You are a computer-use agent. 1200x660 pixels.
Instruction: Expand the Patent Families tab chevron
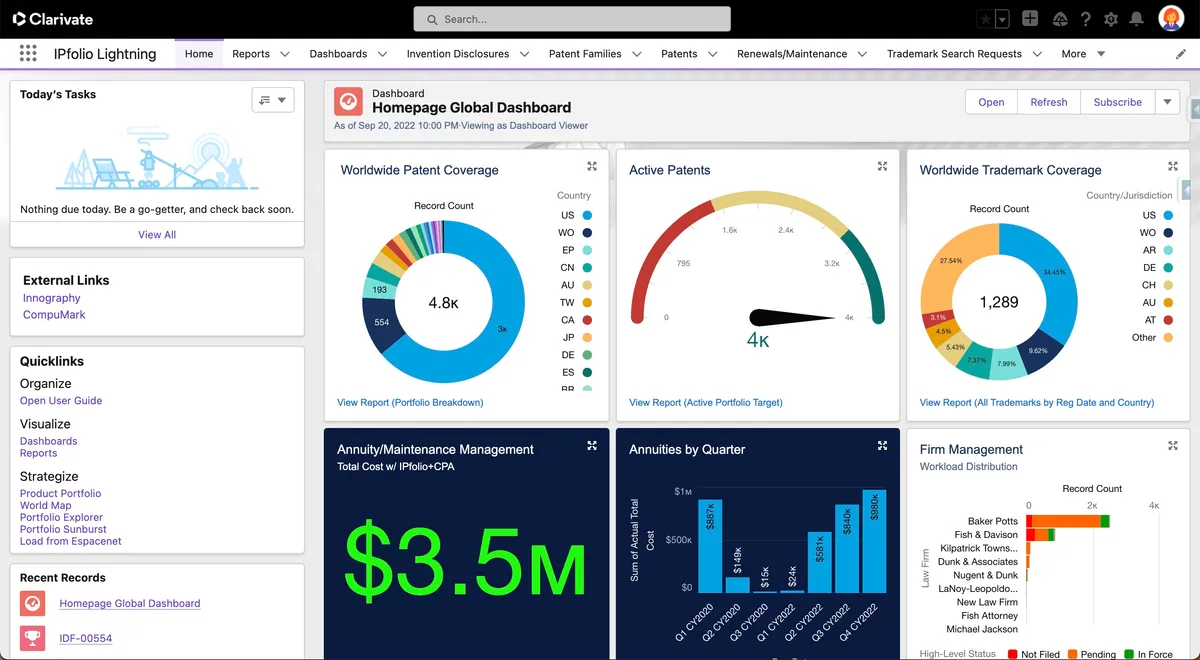[x=637, y=54]
